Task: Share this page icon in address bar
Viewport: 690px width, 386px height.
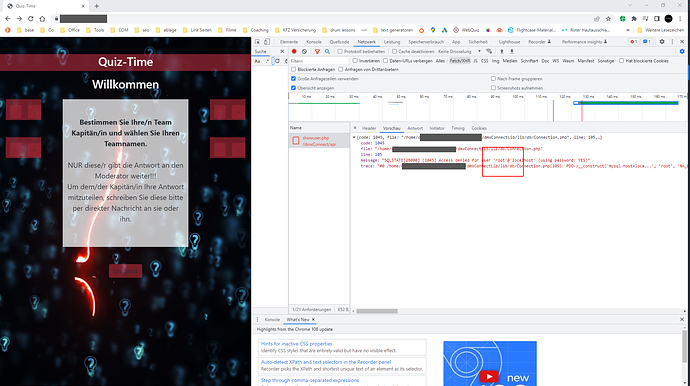Action: point(597,18)
